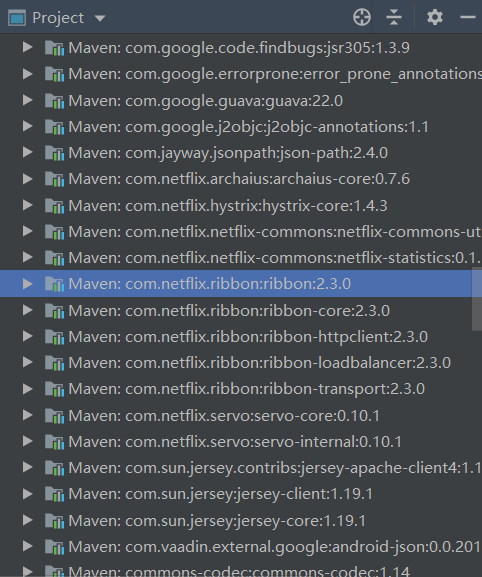This screenshot has height=577, width=482.
Task: Click library icon of jersey-core:1.19.1
Action: (x=54, y=521)
